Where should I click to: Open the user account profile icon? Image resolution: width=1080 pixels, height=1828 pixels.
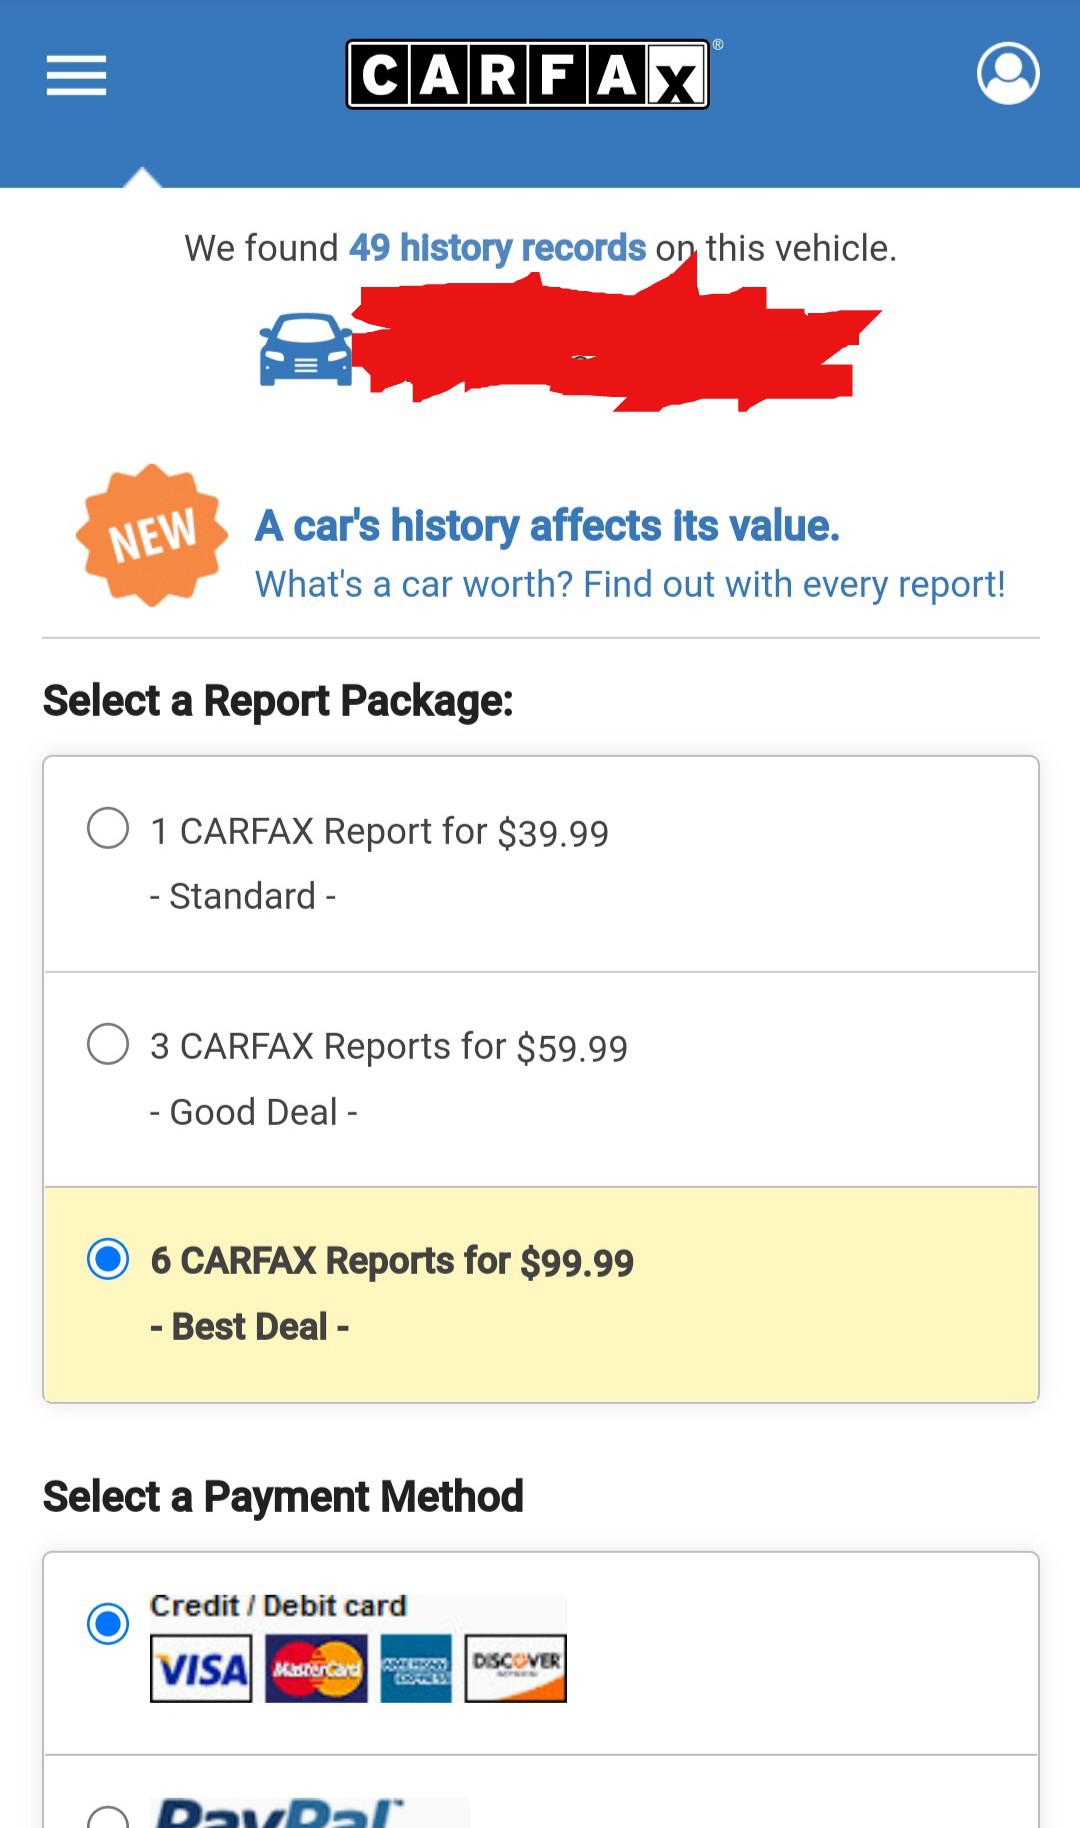(x=1009, y=73)
